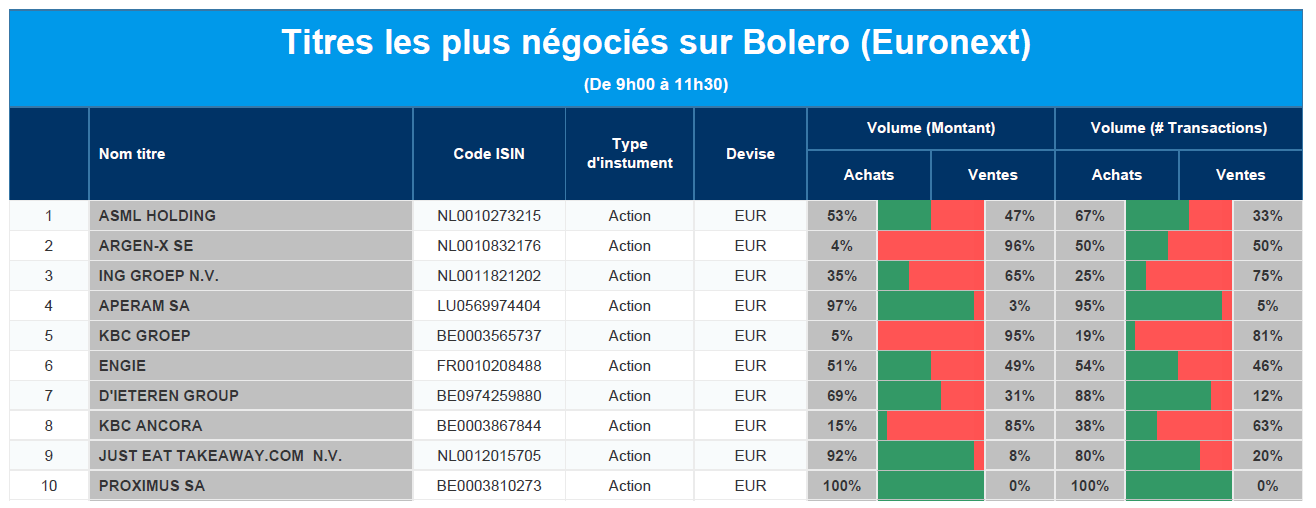
Task: Click rank number 10 cell
Action: 49,485
